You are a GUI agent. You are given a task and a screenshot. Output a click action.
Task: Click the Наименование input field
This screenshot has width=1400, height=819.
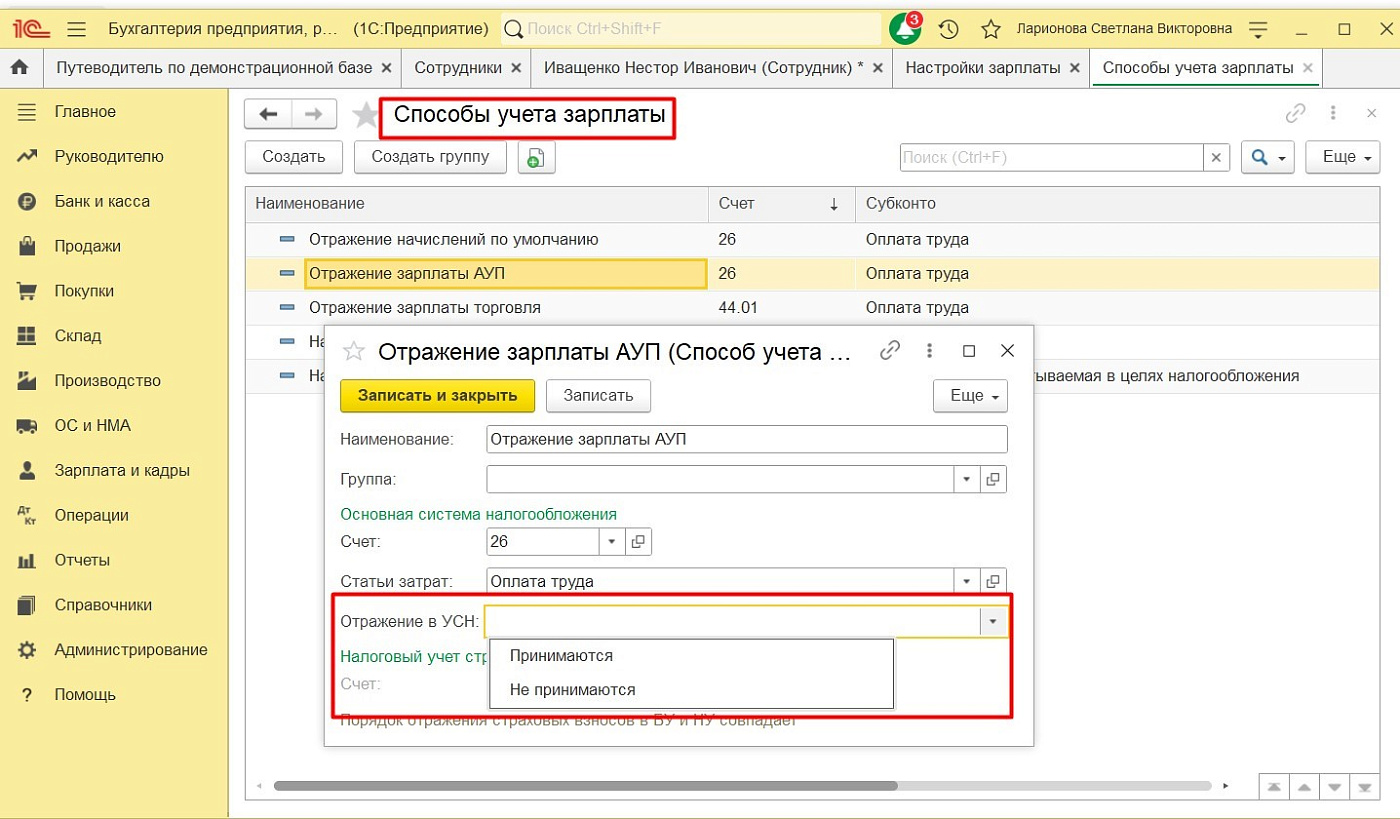[x=746, y=439]
